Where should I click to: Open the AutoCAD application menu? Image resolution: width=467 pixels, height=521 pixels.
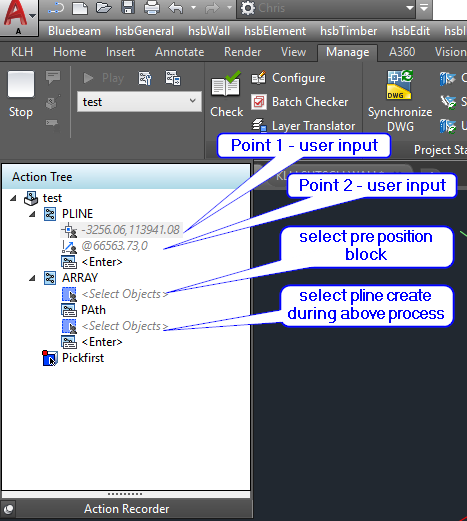point(18,17)
